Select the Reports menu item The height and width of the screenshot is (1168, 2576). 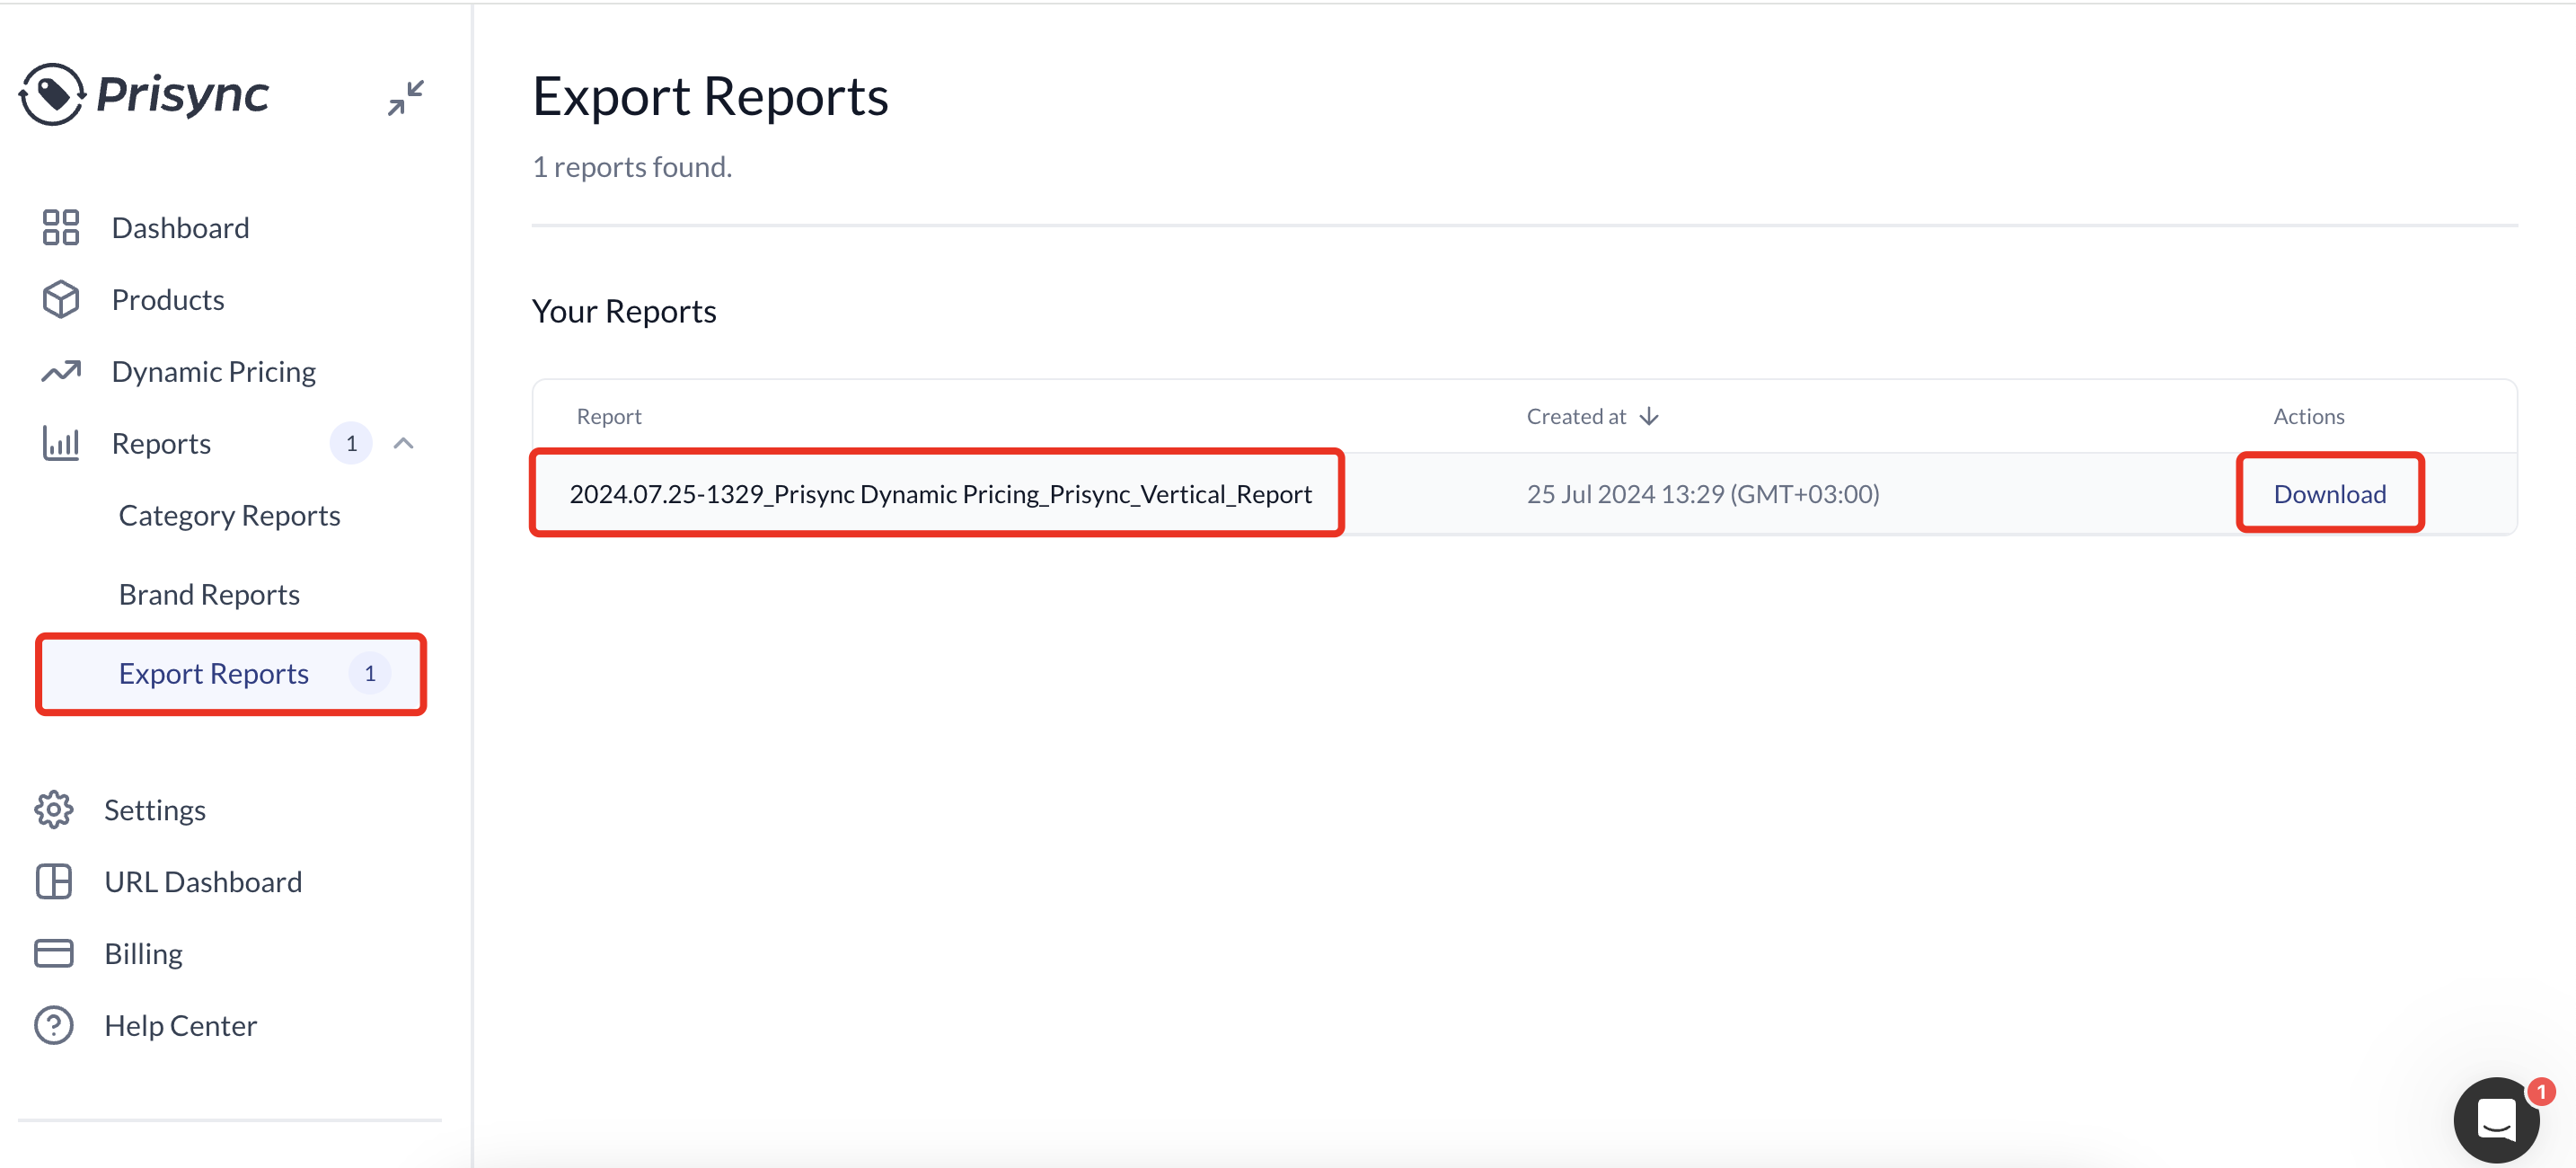(161, 443)
